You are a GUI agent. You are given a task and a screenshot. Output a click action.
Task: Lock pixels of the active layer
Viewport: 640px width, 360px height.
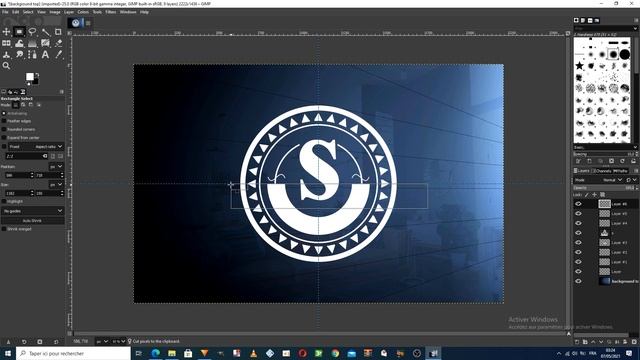[587, 195]
